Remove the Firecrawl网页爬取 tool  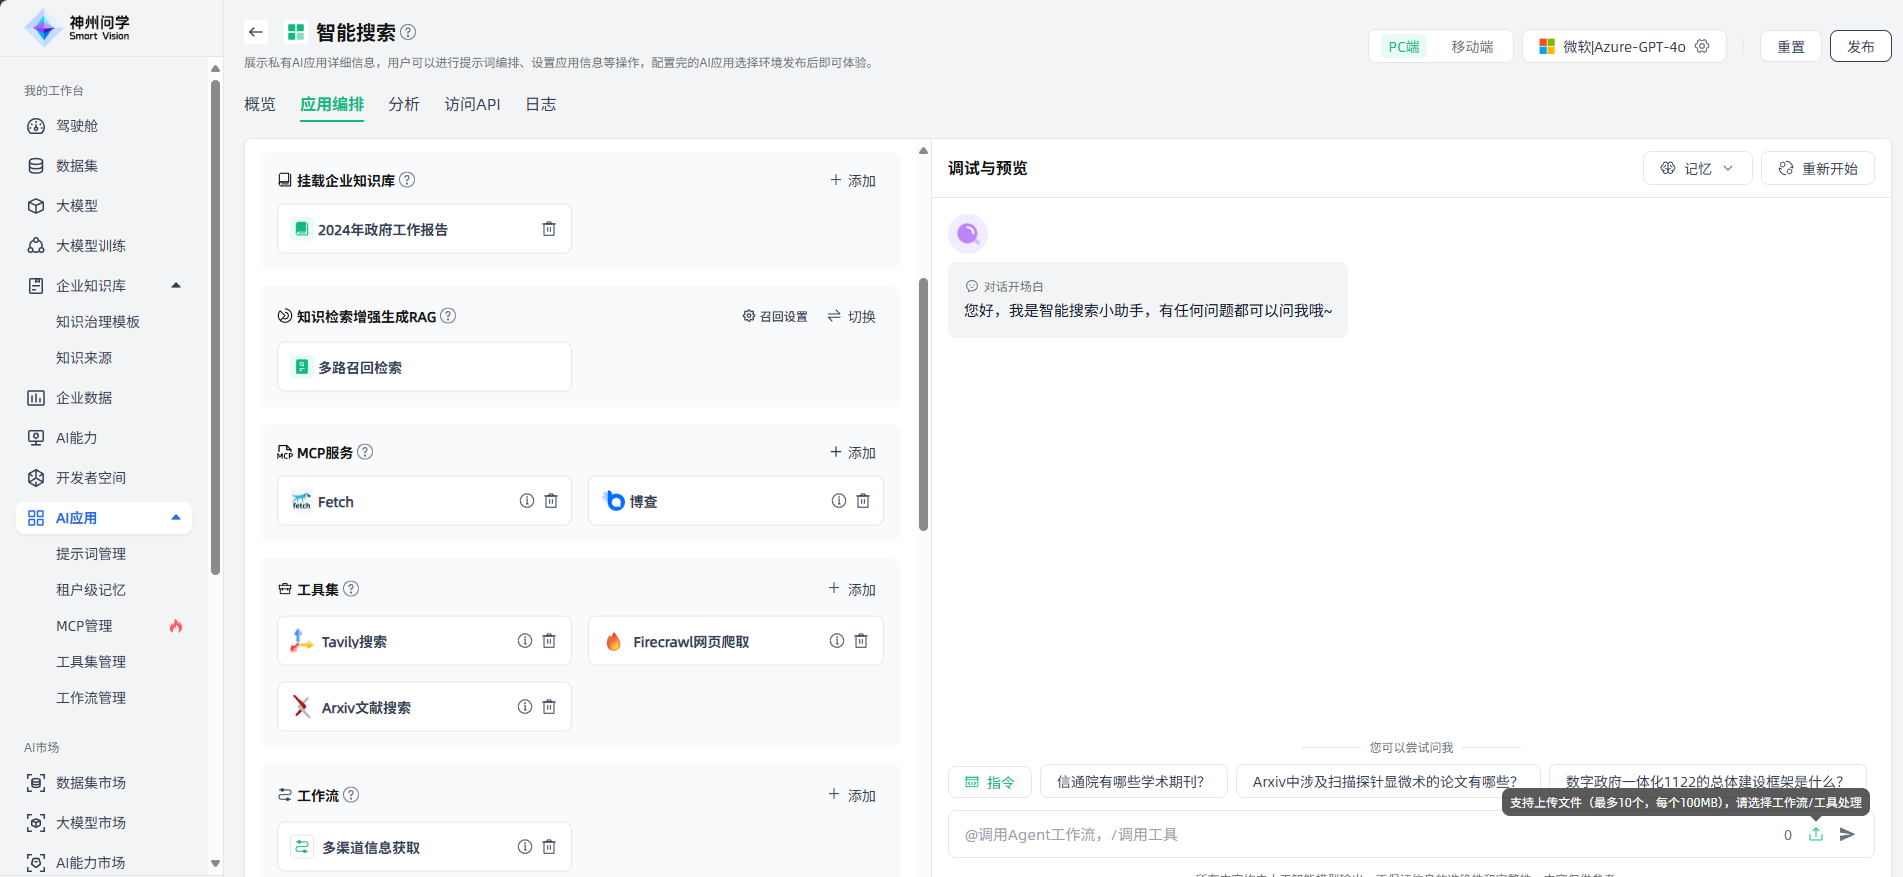coord(861,641)
